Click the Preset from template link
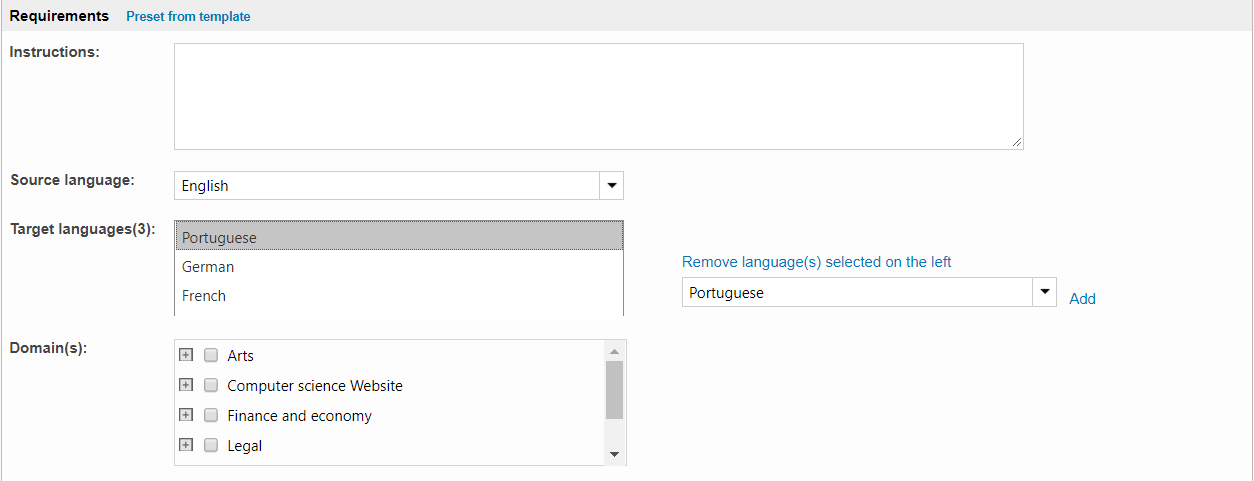This screenshot has height=481, width=1254. point(188,16)
